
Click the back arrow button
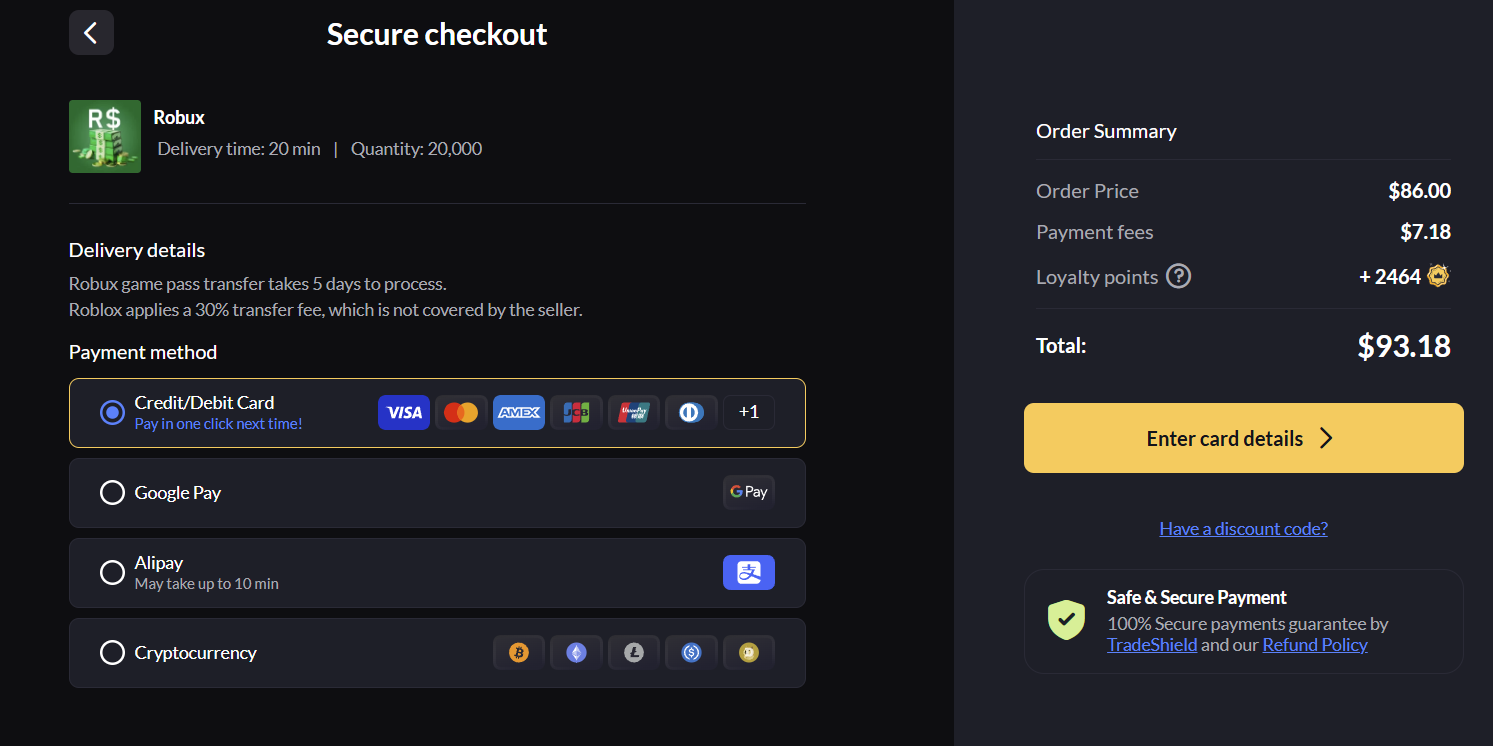(91, 33)
